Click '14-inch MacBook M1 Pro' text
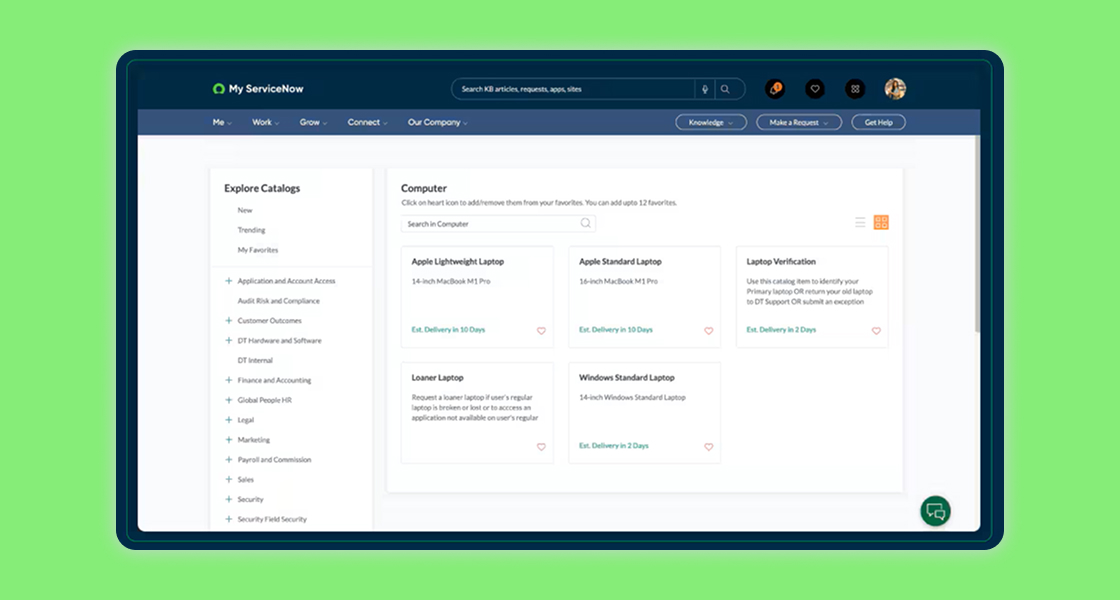The width and height of the screenshot is (1120, 600). 451,281
